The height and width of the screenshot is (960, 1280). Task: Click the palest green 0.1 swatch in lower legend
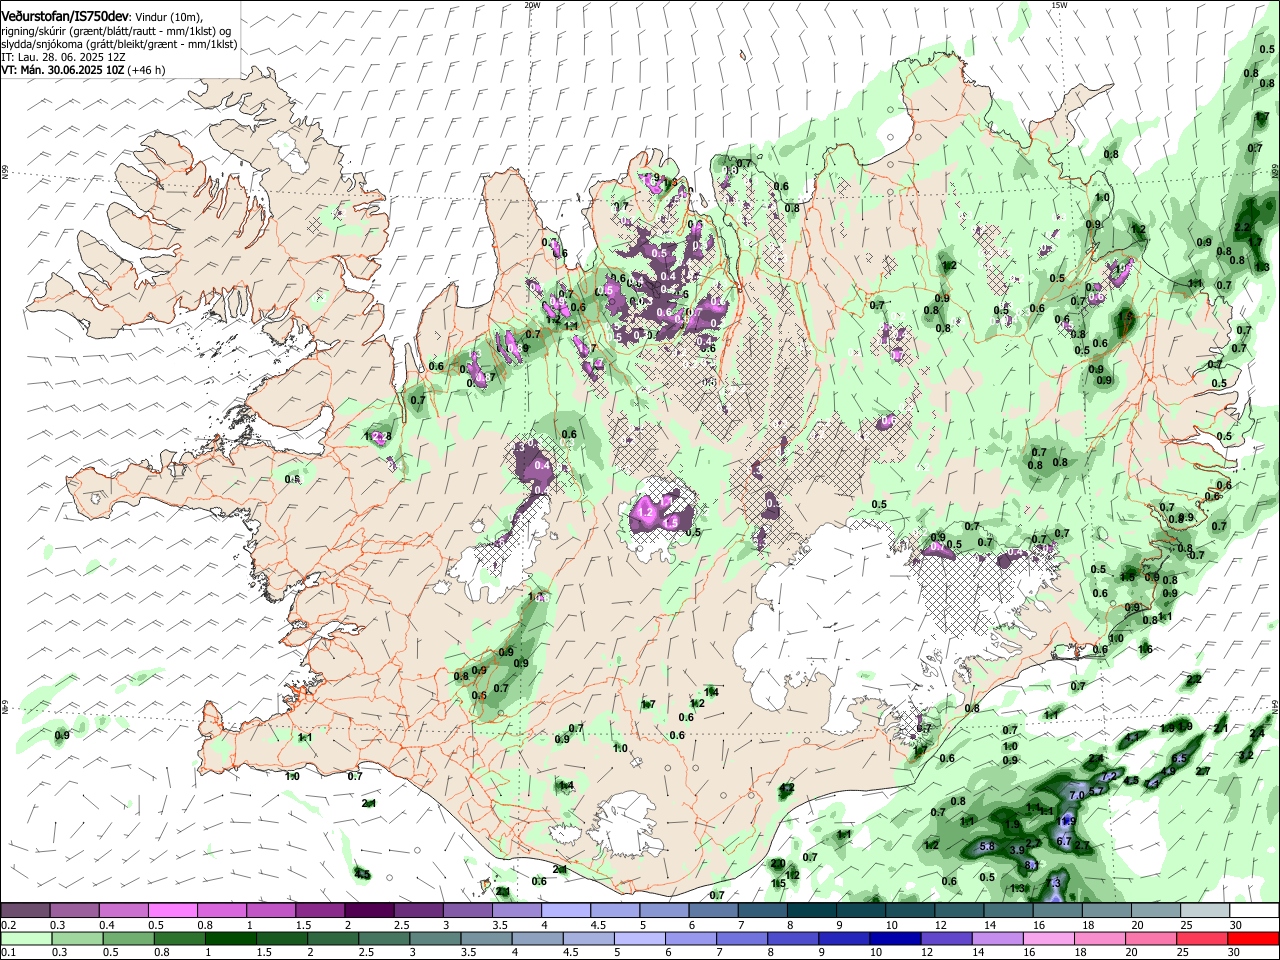25,938
